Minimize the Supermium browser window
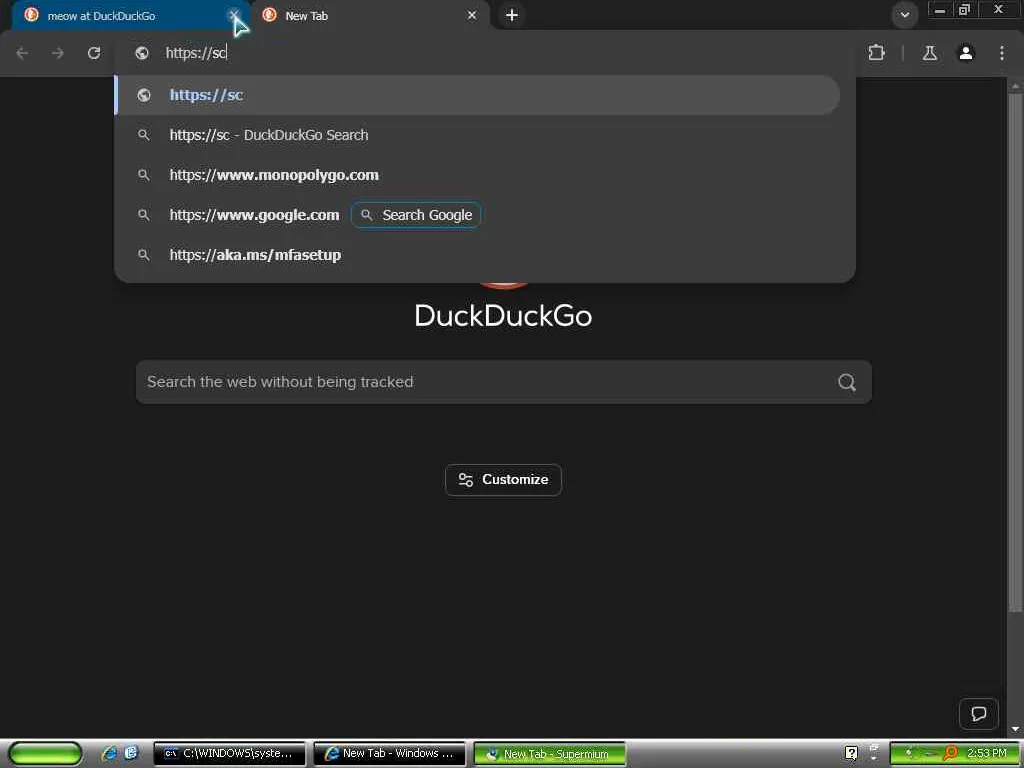This screenshot has width=1024, height=768. coord(940,10)
